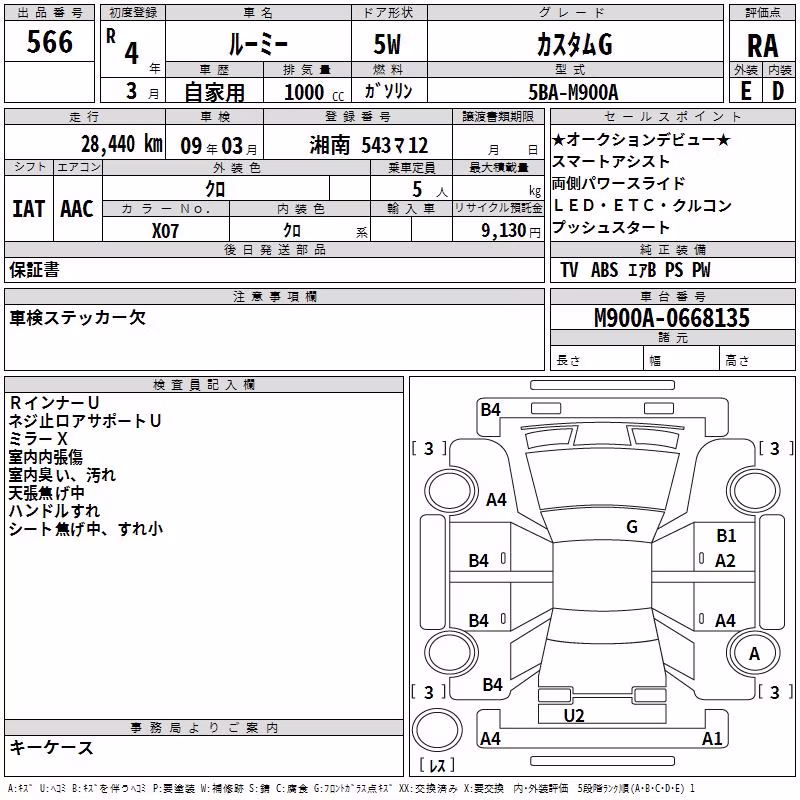Click sales point 両側パワースライド
800x800 pixels.
pos(618,184)
